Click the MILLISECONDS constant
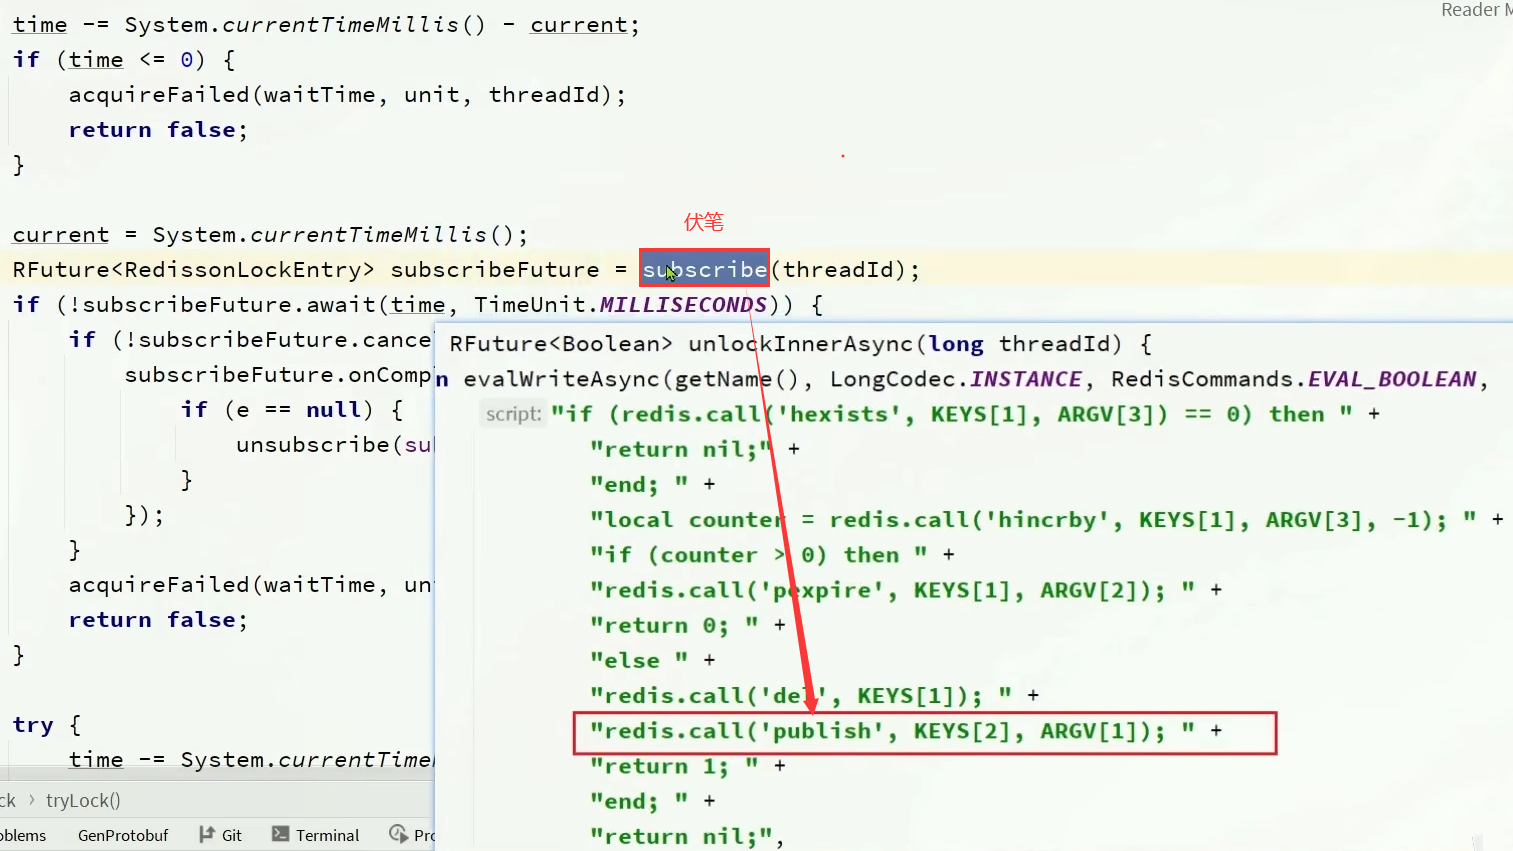 [683, 304]
